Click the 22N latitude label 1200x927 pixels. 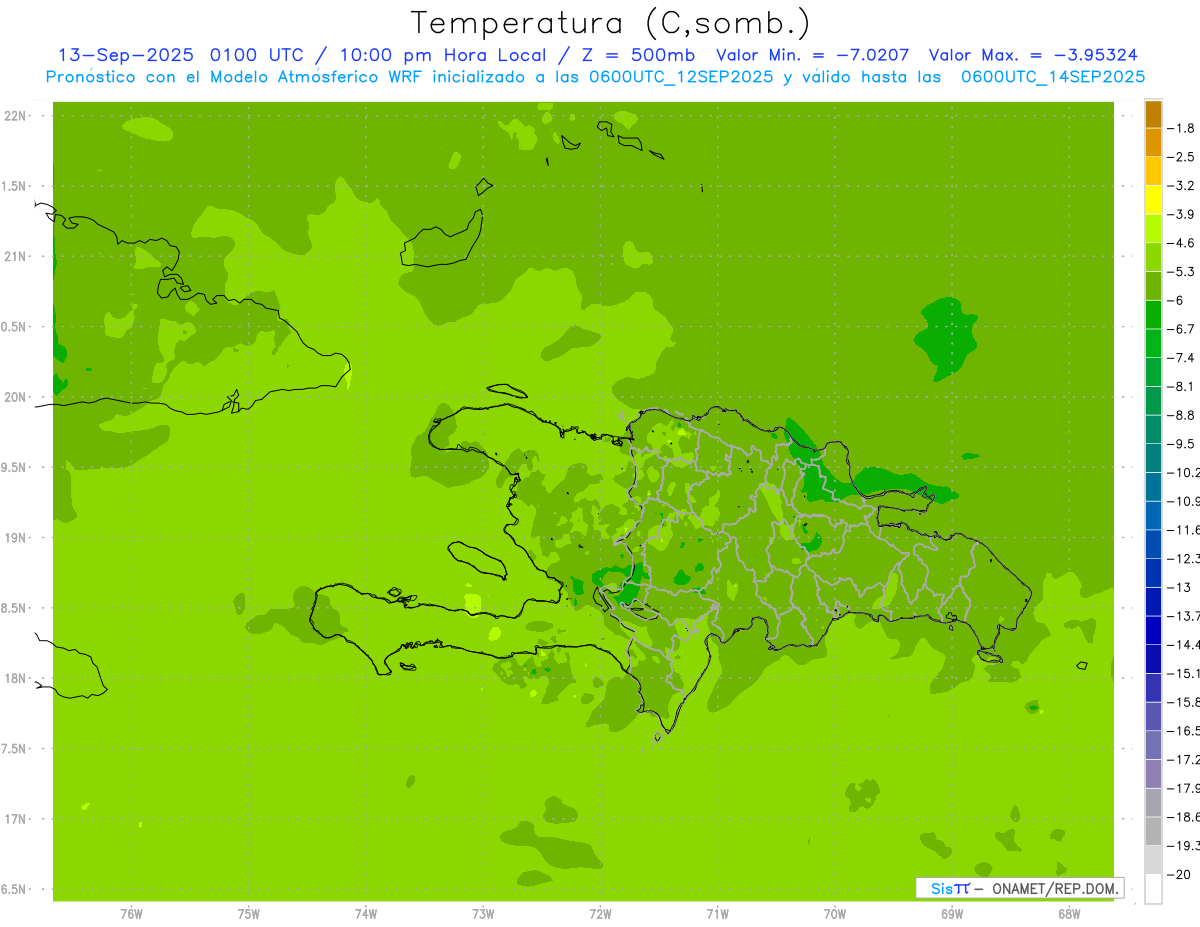coord(16,116)
